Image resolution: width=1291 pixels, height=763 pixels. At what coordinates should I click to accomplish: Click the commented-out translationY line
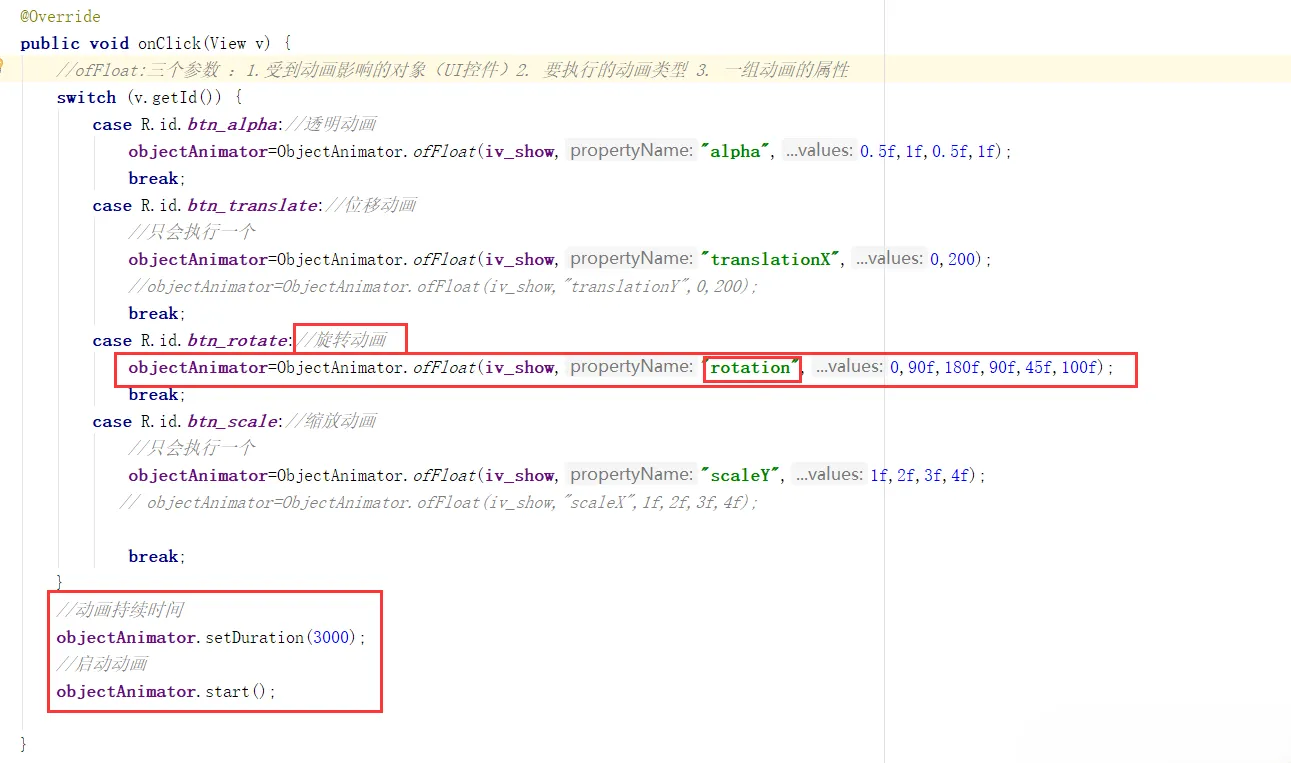(x=443, y=286)
